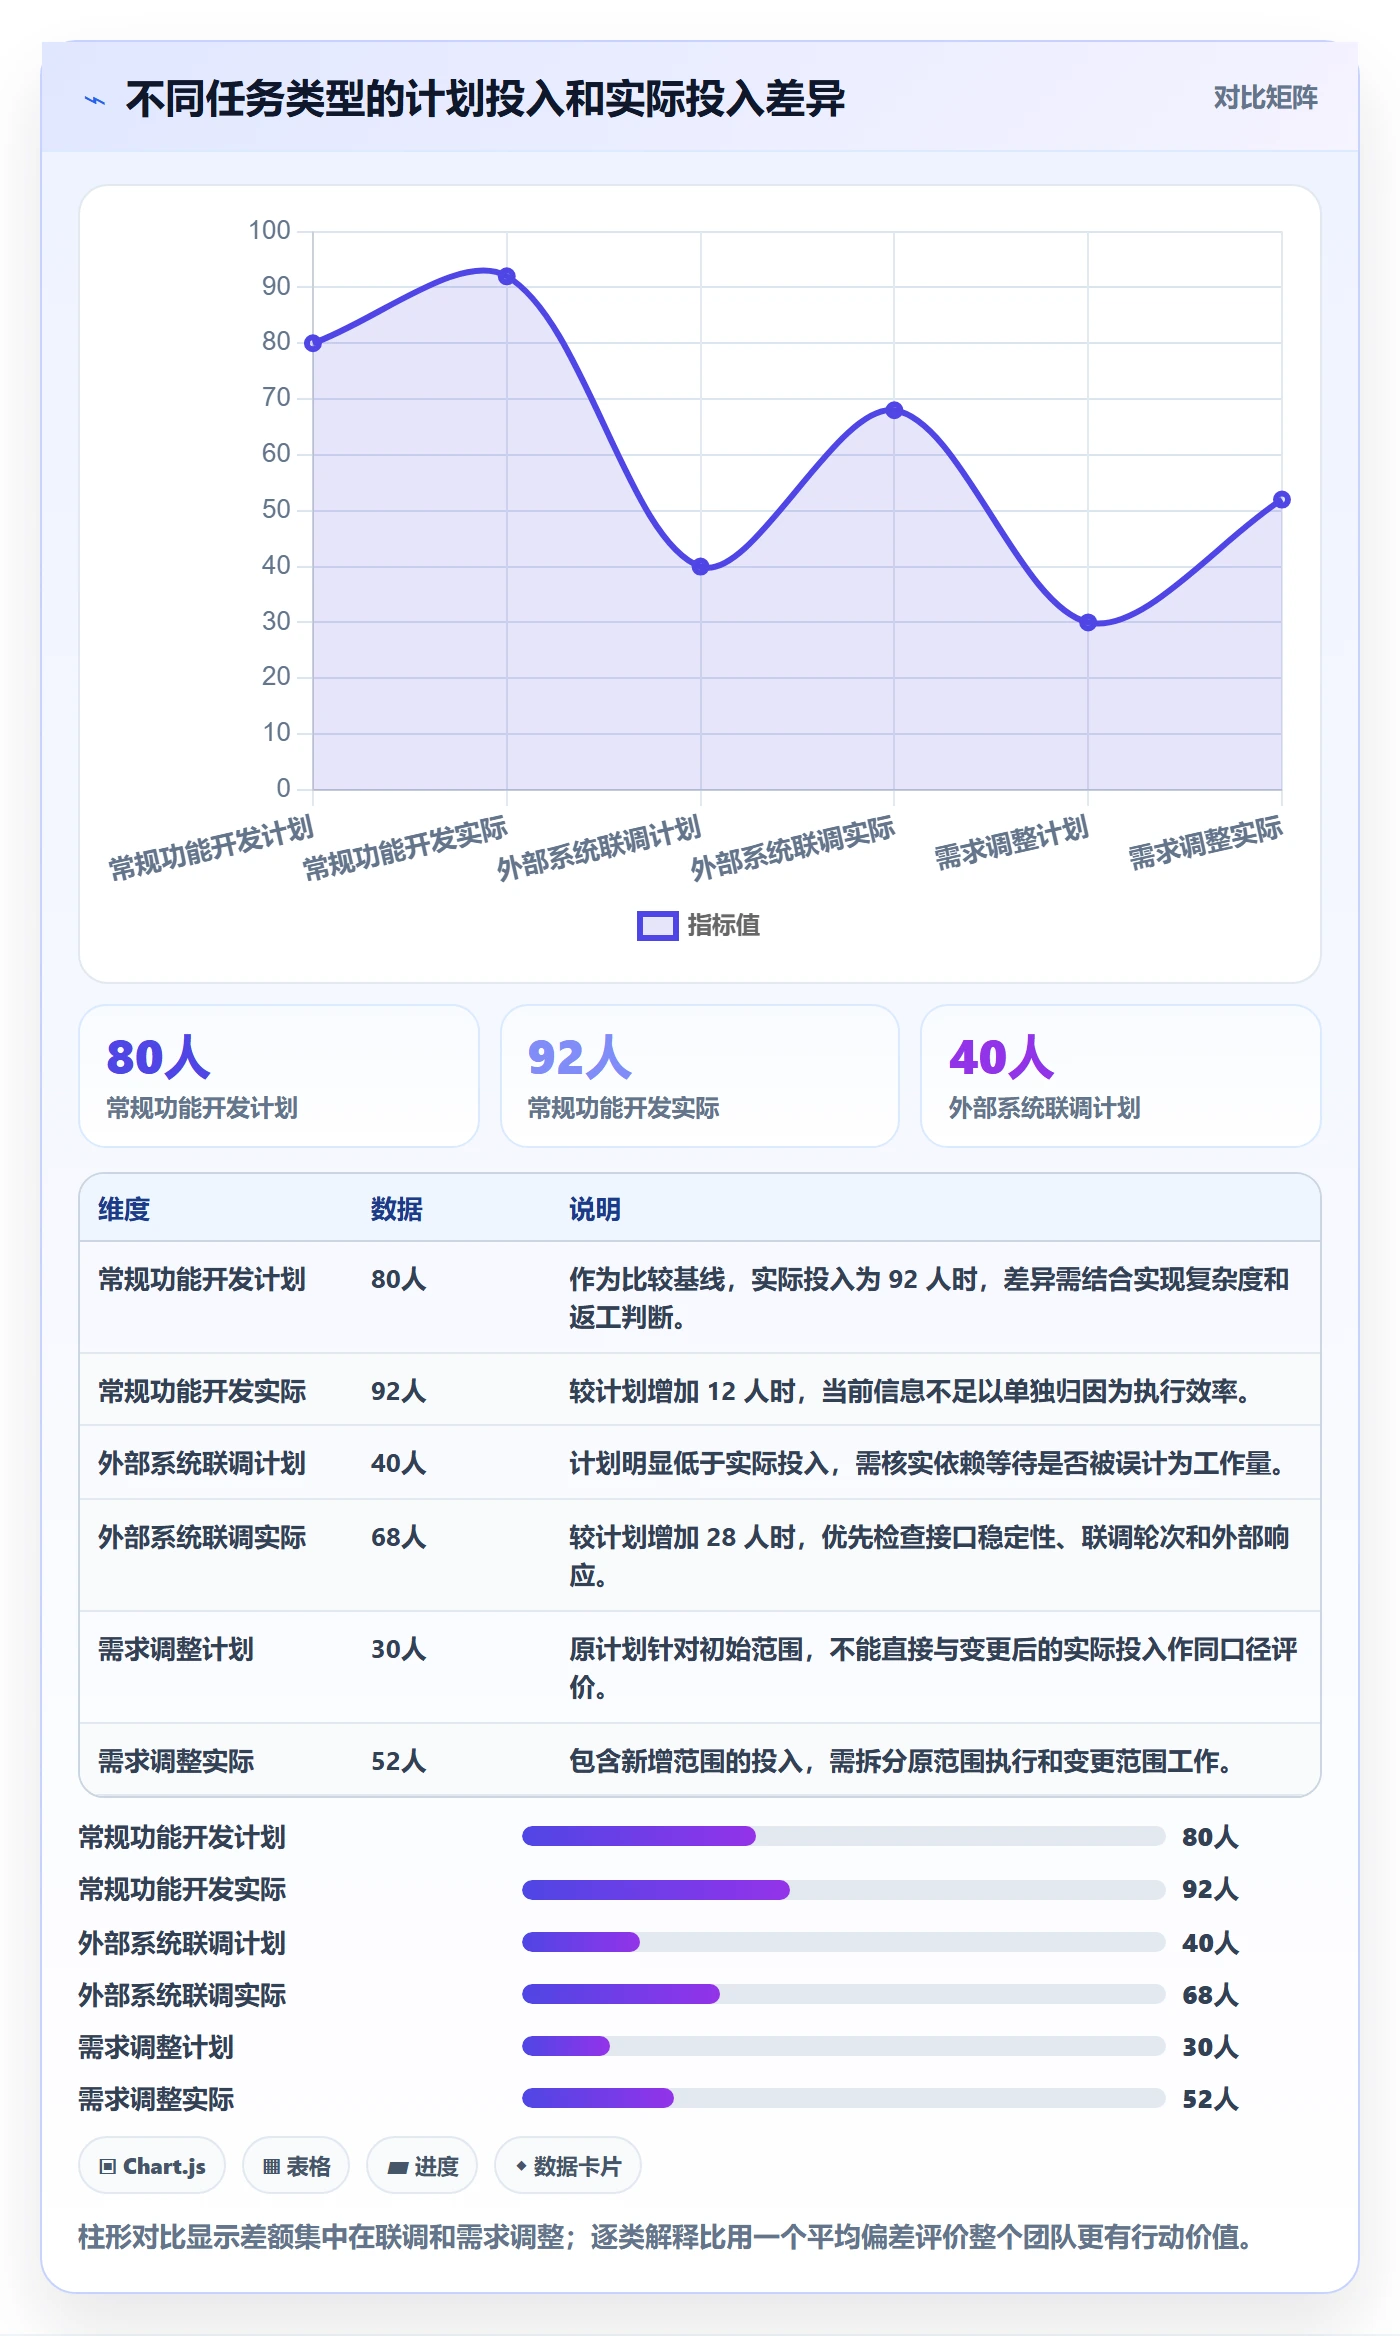The width and height of the screenshot is (1400, 2336).
Task: Click the 外部系统联调计划 x-axis label on chart
Action: coord(599,847)
